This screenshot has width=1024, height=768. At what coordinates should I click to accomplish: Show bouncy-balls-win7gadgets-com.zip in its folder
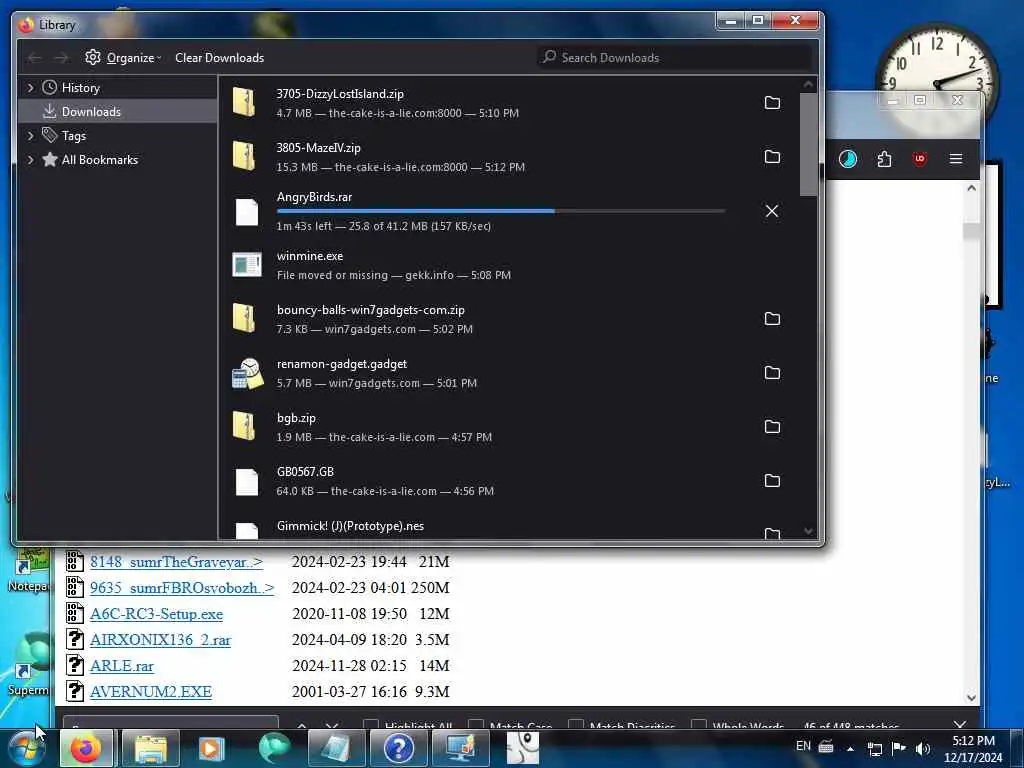(x=772, y=319)
